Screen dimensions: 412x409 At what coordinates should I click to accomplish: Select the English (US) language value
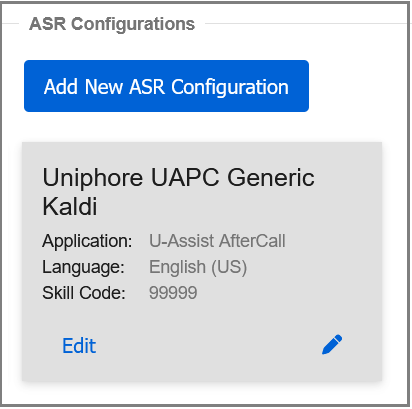click(198, 267)
